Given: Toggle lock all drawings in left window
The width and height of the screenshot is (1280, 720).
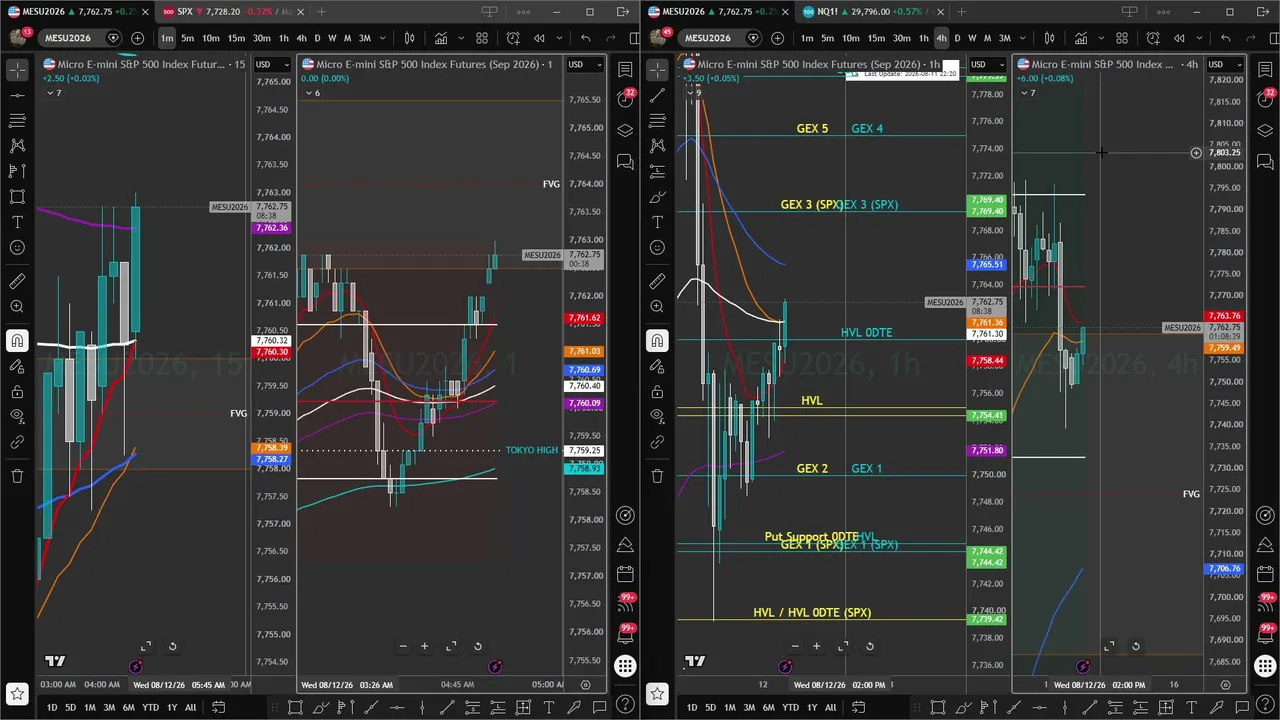Looking at the screenshot, I should click(17, 391).
